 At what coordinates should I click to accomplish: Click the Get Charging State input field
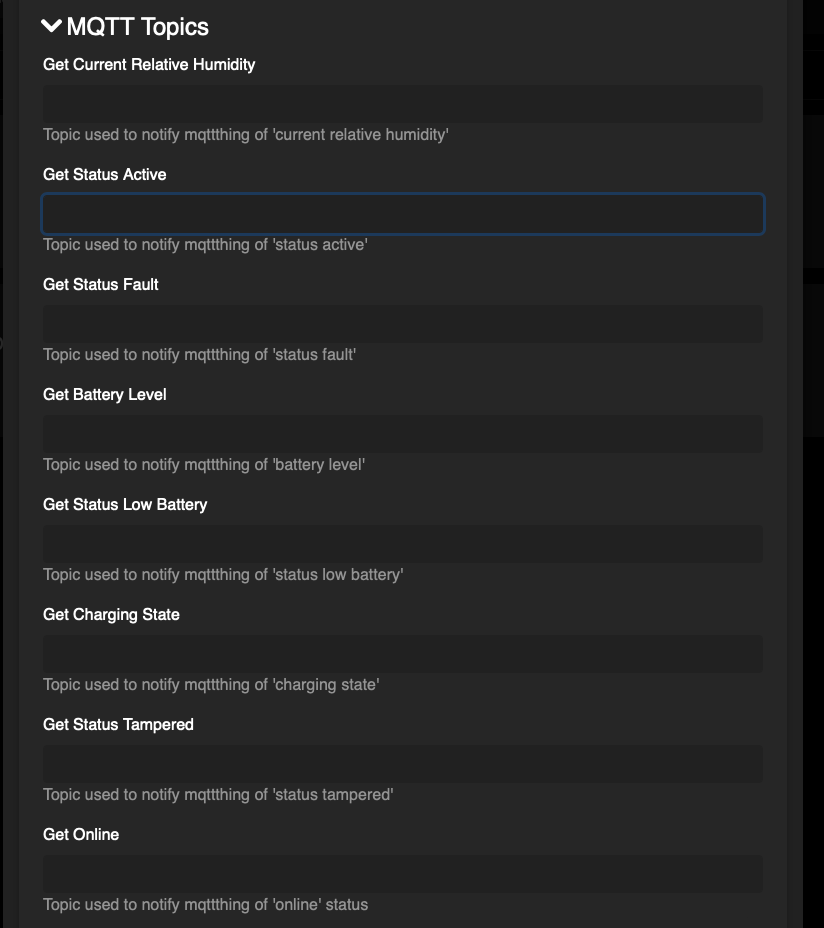point(402,654)
